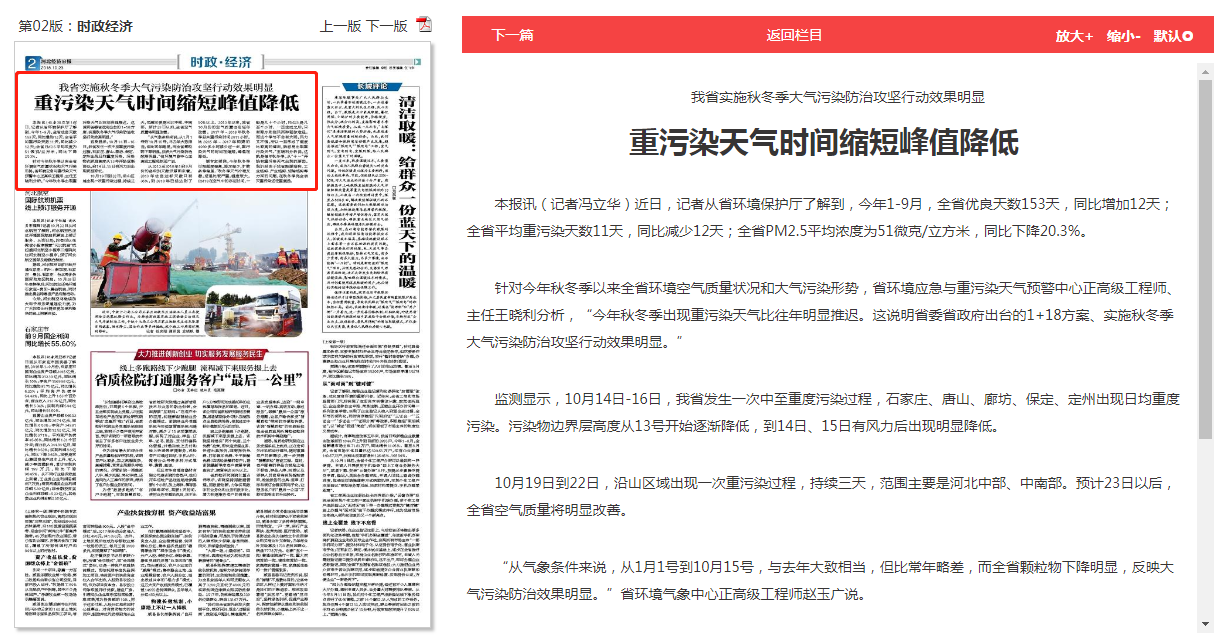This screenshot has width=1228, height=644.
Task: Shrink text with 缩小-
Action: coord(1124,36)
